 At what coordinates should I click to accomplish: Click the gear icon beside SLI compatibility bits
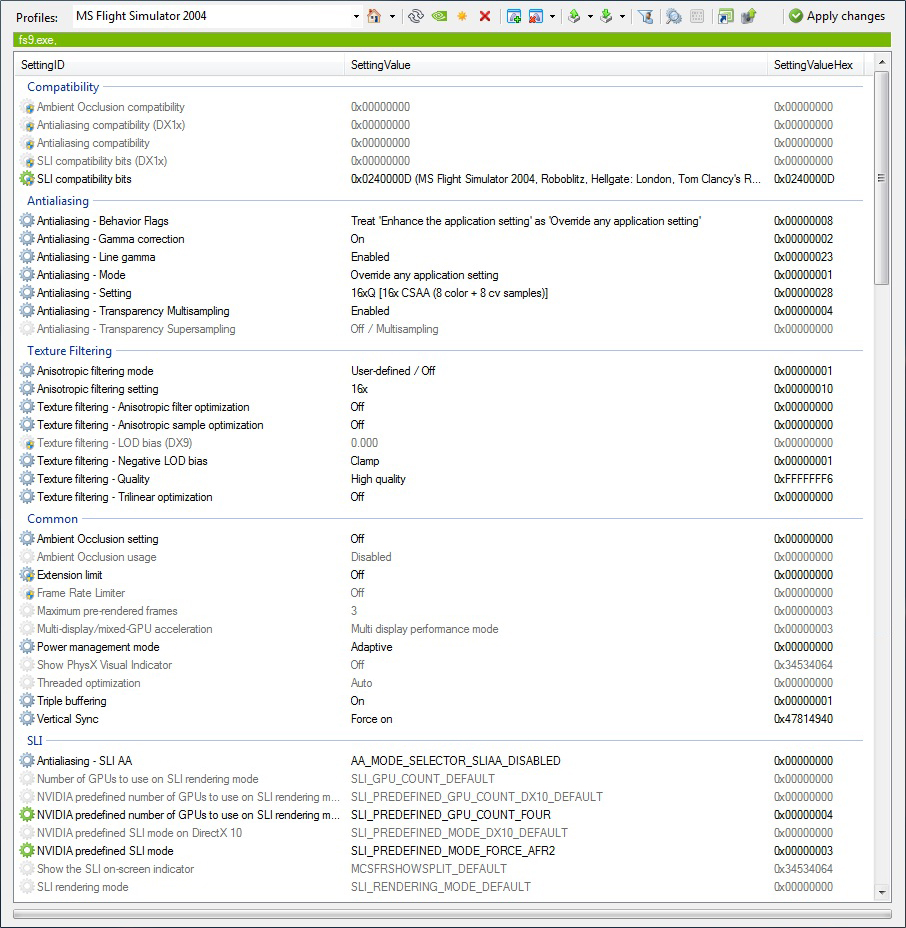[27, 179]
